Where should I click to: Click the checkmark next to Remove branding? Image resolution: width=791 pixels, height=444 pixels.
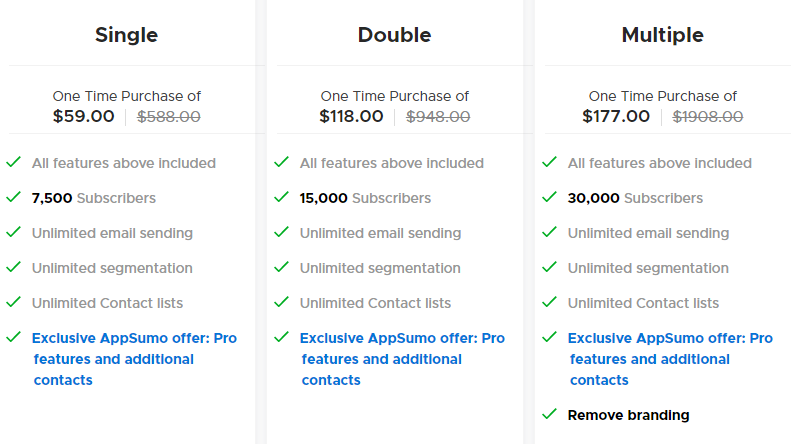point(549,414)
